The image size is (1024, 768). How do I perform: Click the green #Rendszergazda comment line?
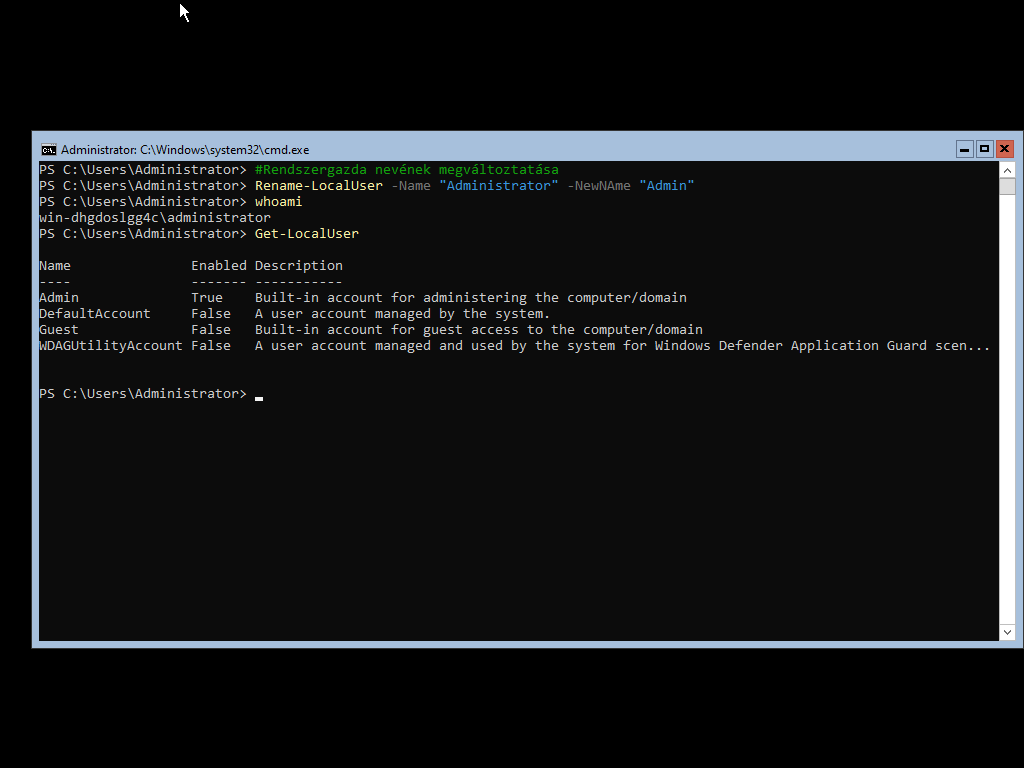click(406, 170)
